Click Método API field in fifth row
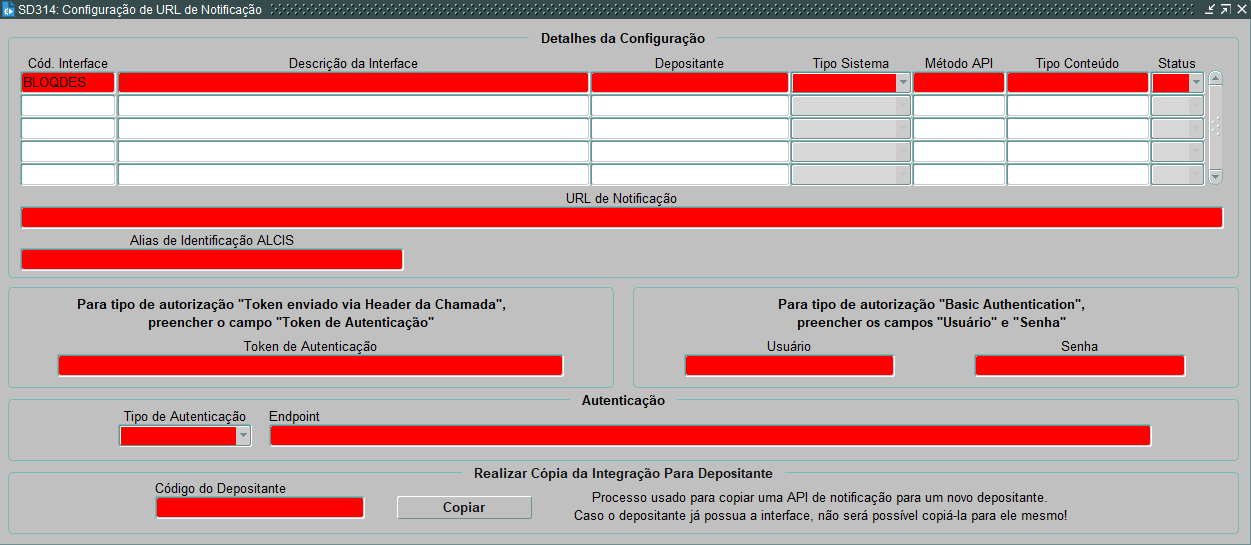 (959, 175)
